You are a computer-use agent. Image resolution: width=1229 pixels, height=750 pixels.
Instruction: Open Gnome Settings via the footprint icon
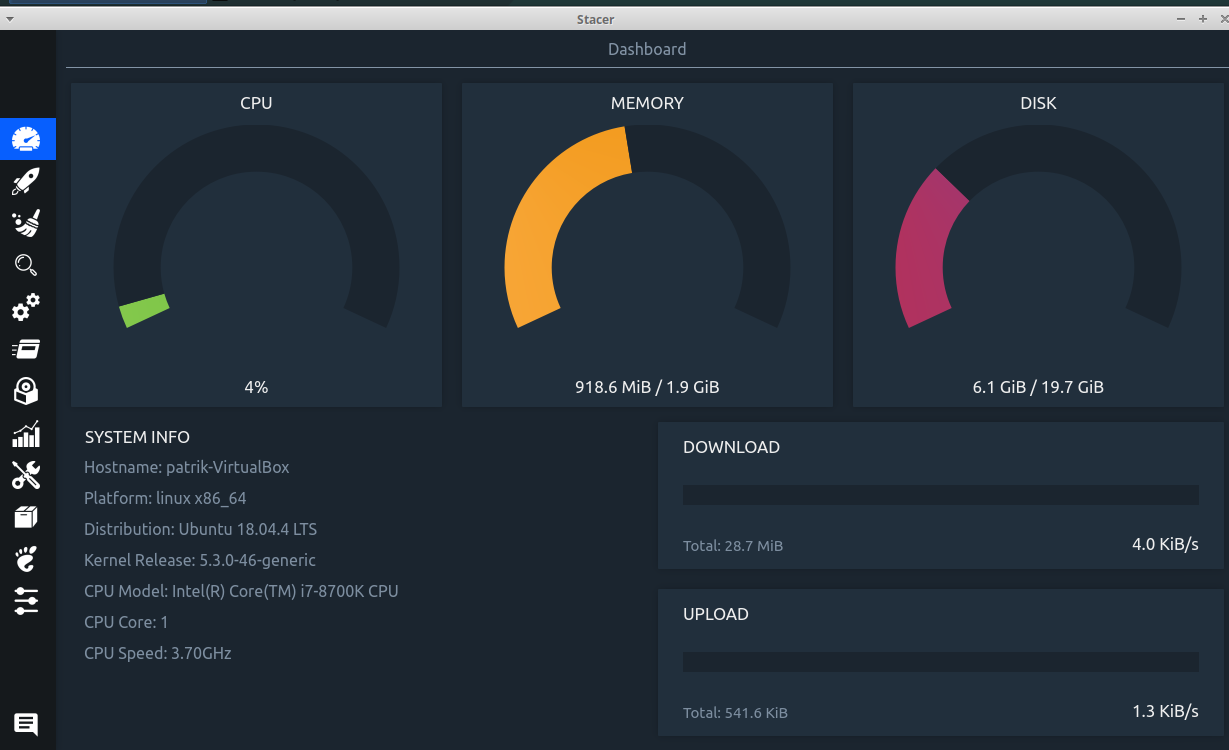tap(26, 559)
